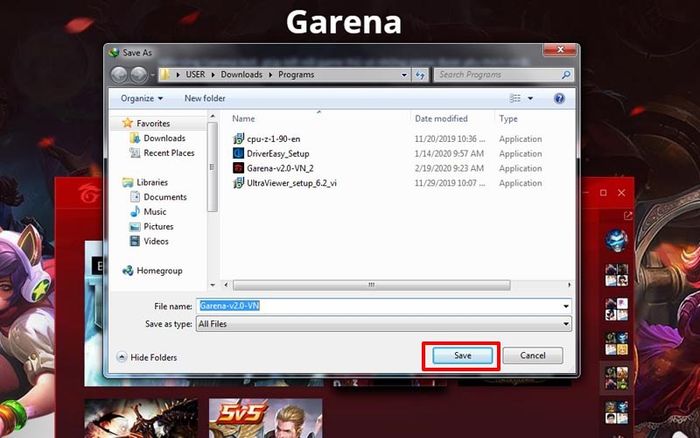The width and height of the screenshot is (700, 438).
Task: Click the pop-out icon in Garena window
Action: [628, 216]
